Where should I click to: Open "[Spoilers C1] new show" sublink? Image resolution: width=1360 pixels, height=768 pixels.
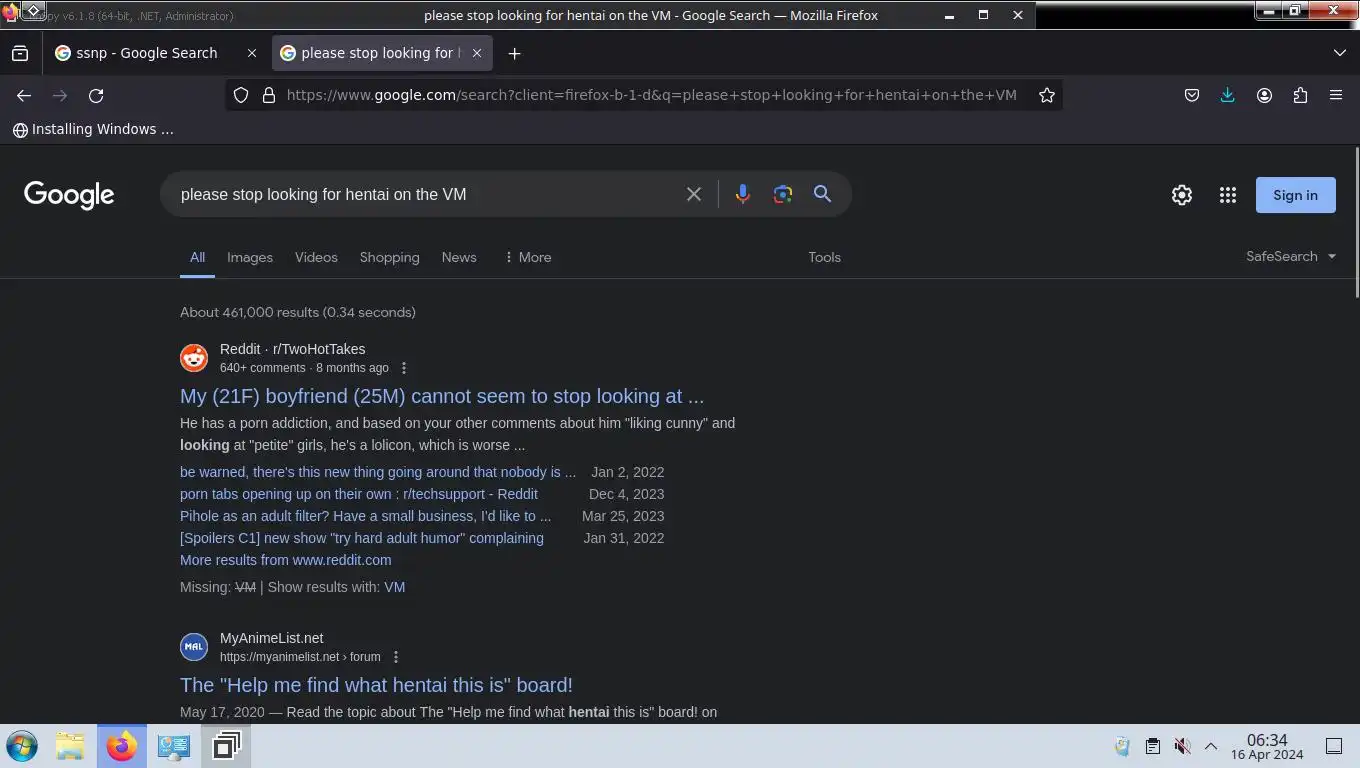362,538
